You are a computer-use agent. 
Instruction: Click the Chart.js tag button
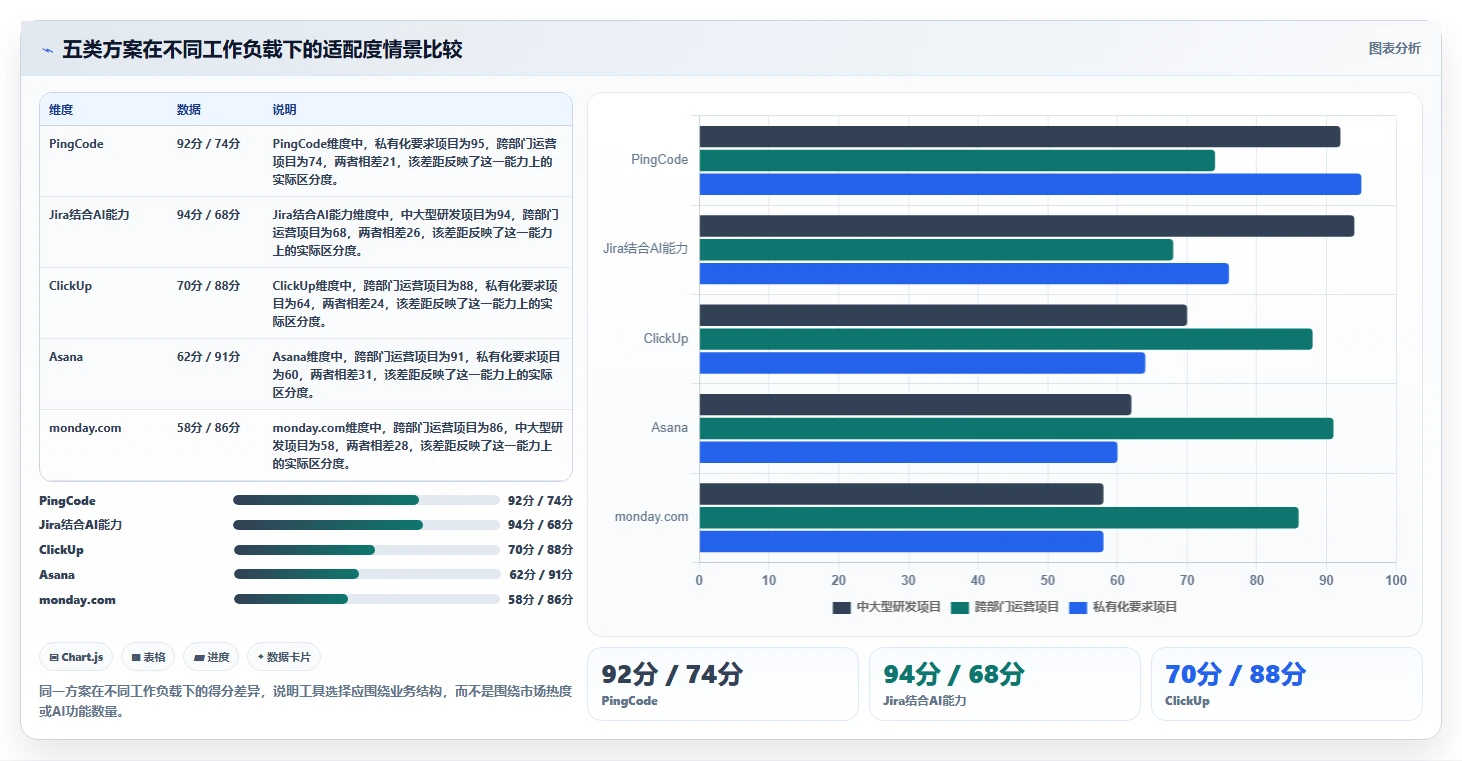click(x=77, y=657)
